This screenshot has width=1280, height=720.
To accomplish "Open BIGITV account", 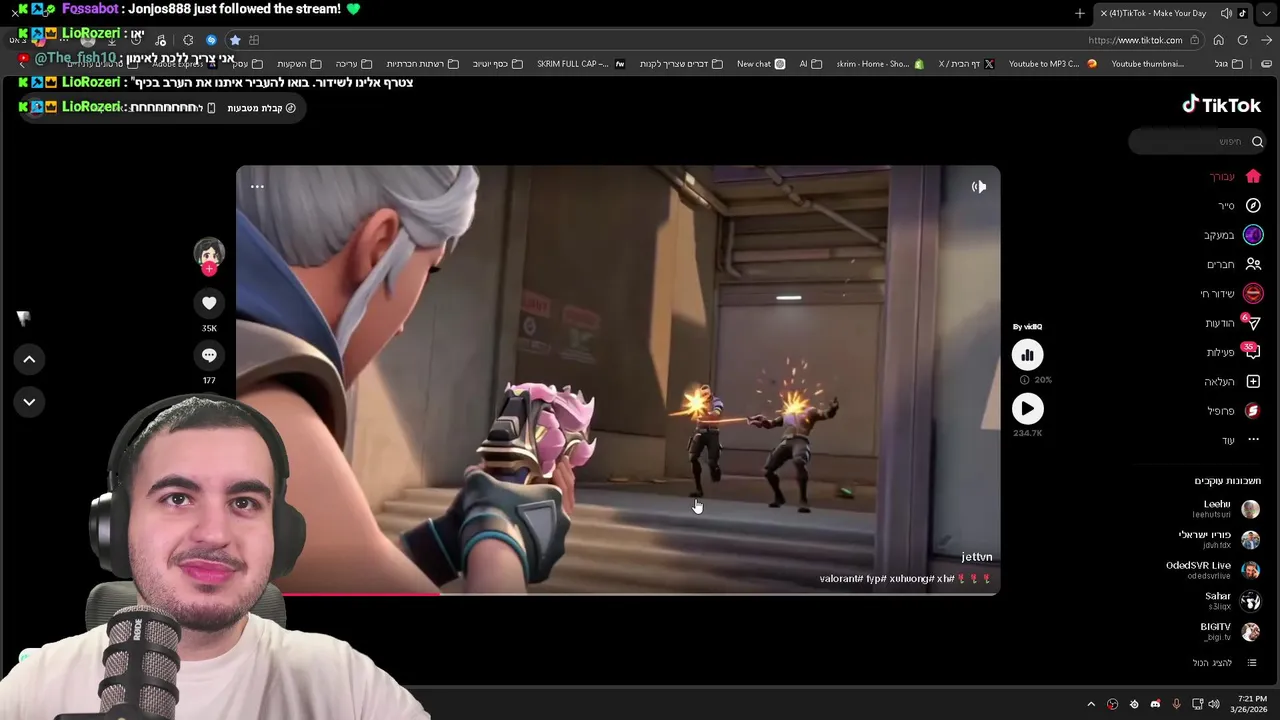I will click(1230, 632).
